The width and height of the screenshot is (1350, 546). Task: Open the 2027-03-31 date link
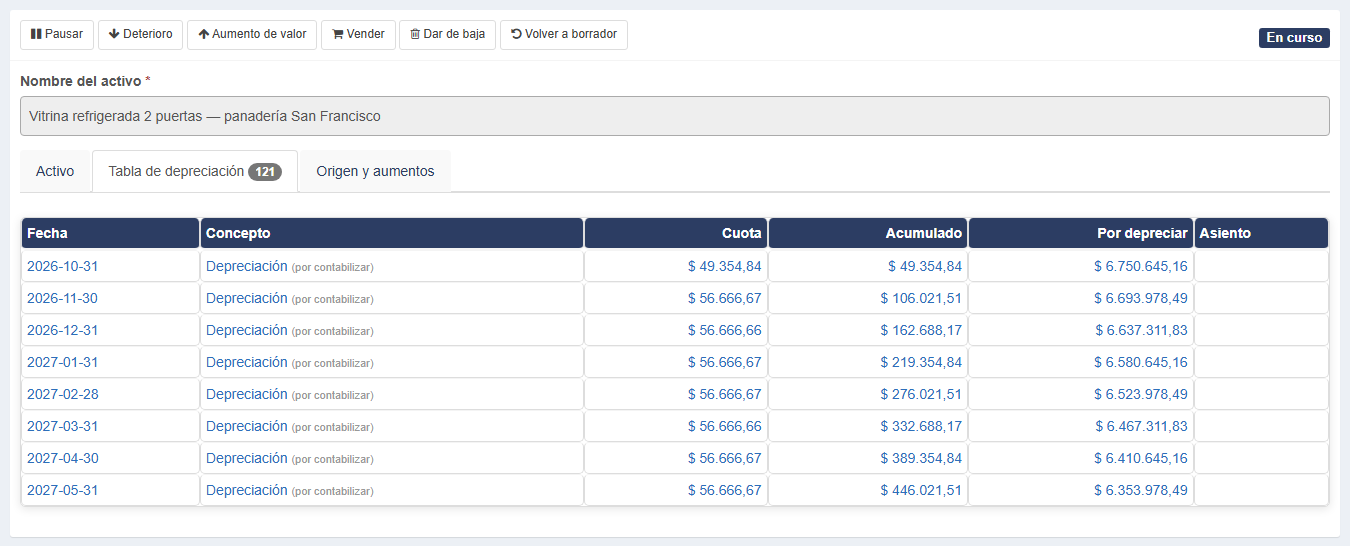coord(62,426)
